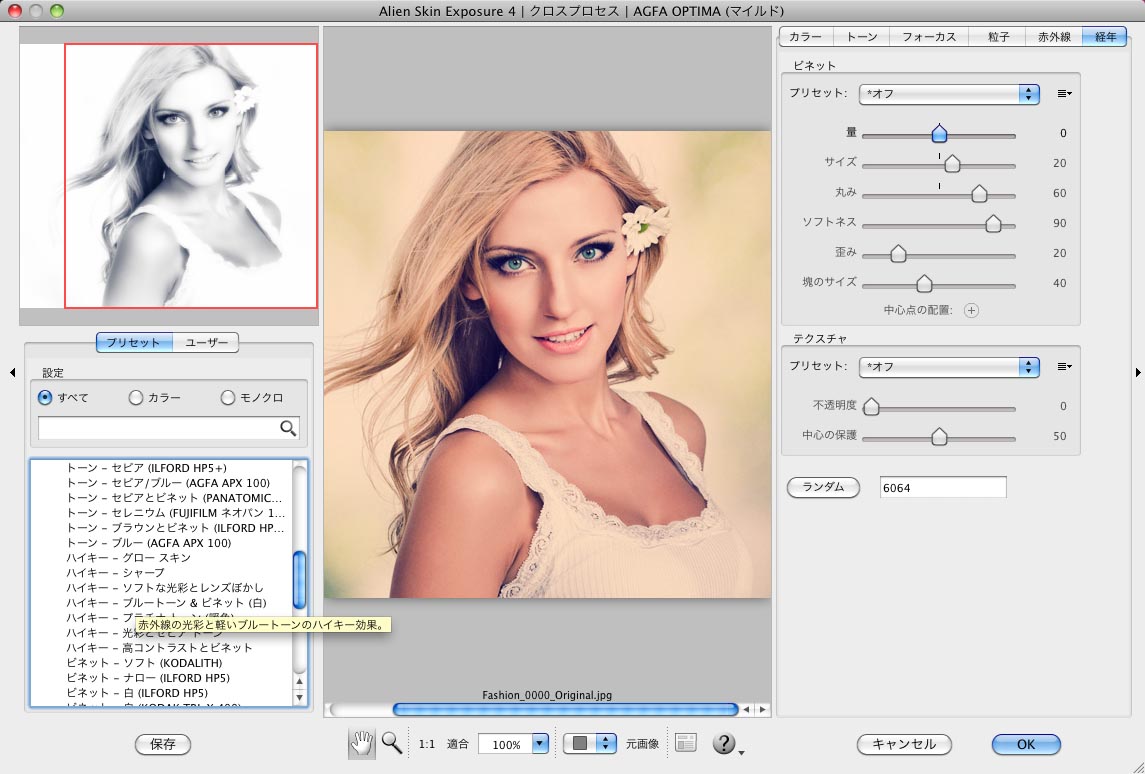Open the texture preset options menu icon

point(1064,367)
